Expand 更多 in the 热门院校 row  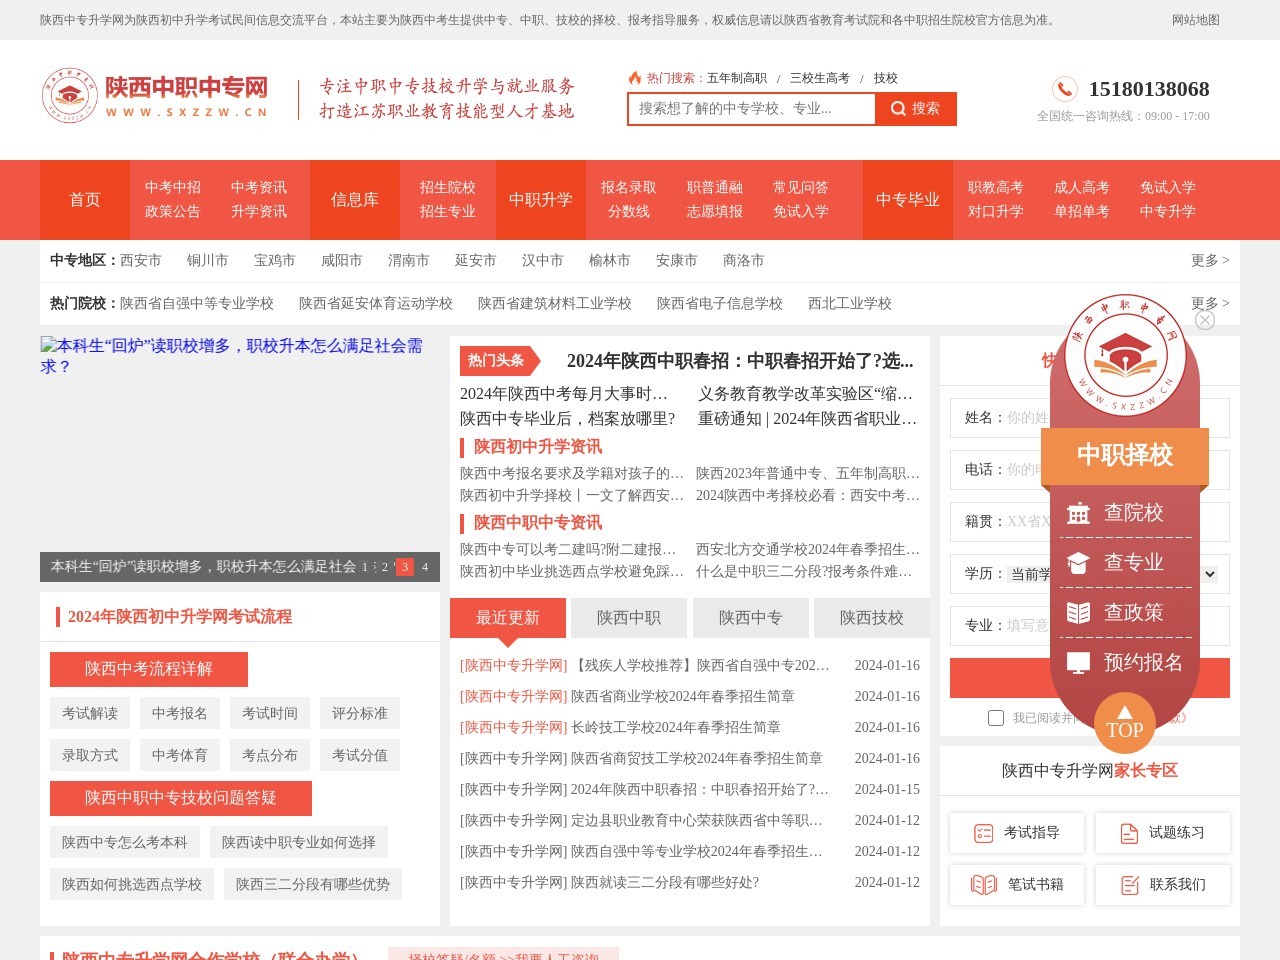click(1210, 303)
